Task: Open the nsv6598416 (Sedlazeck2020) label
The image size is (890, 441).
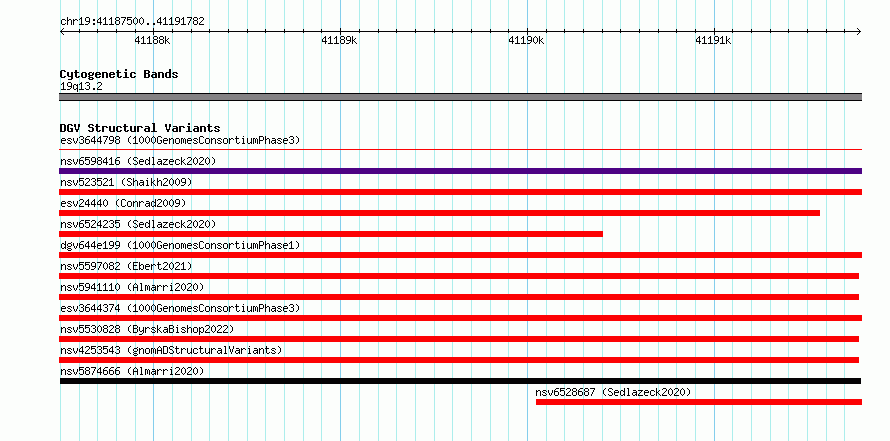Action: [138, 161]
